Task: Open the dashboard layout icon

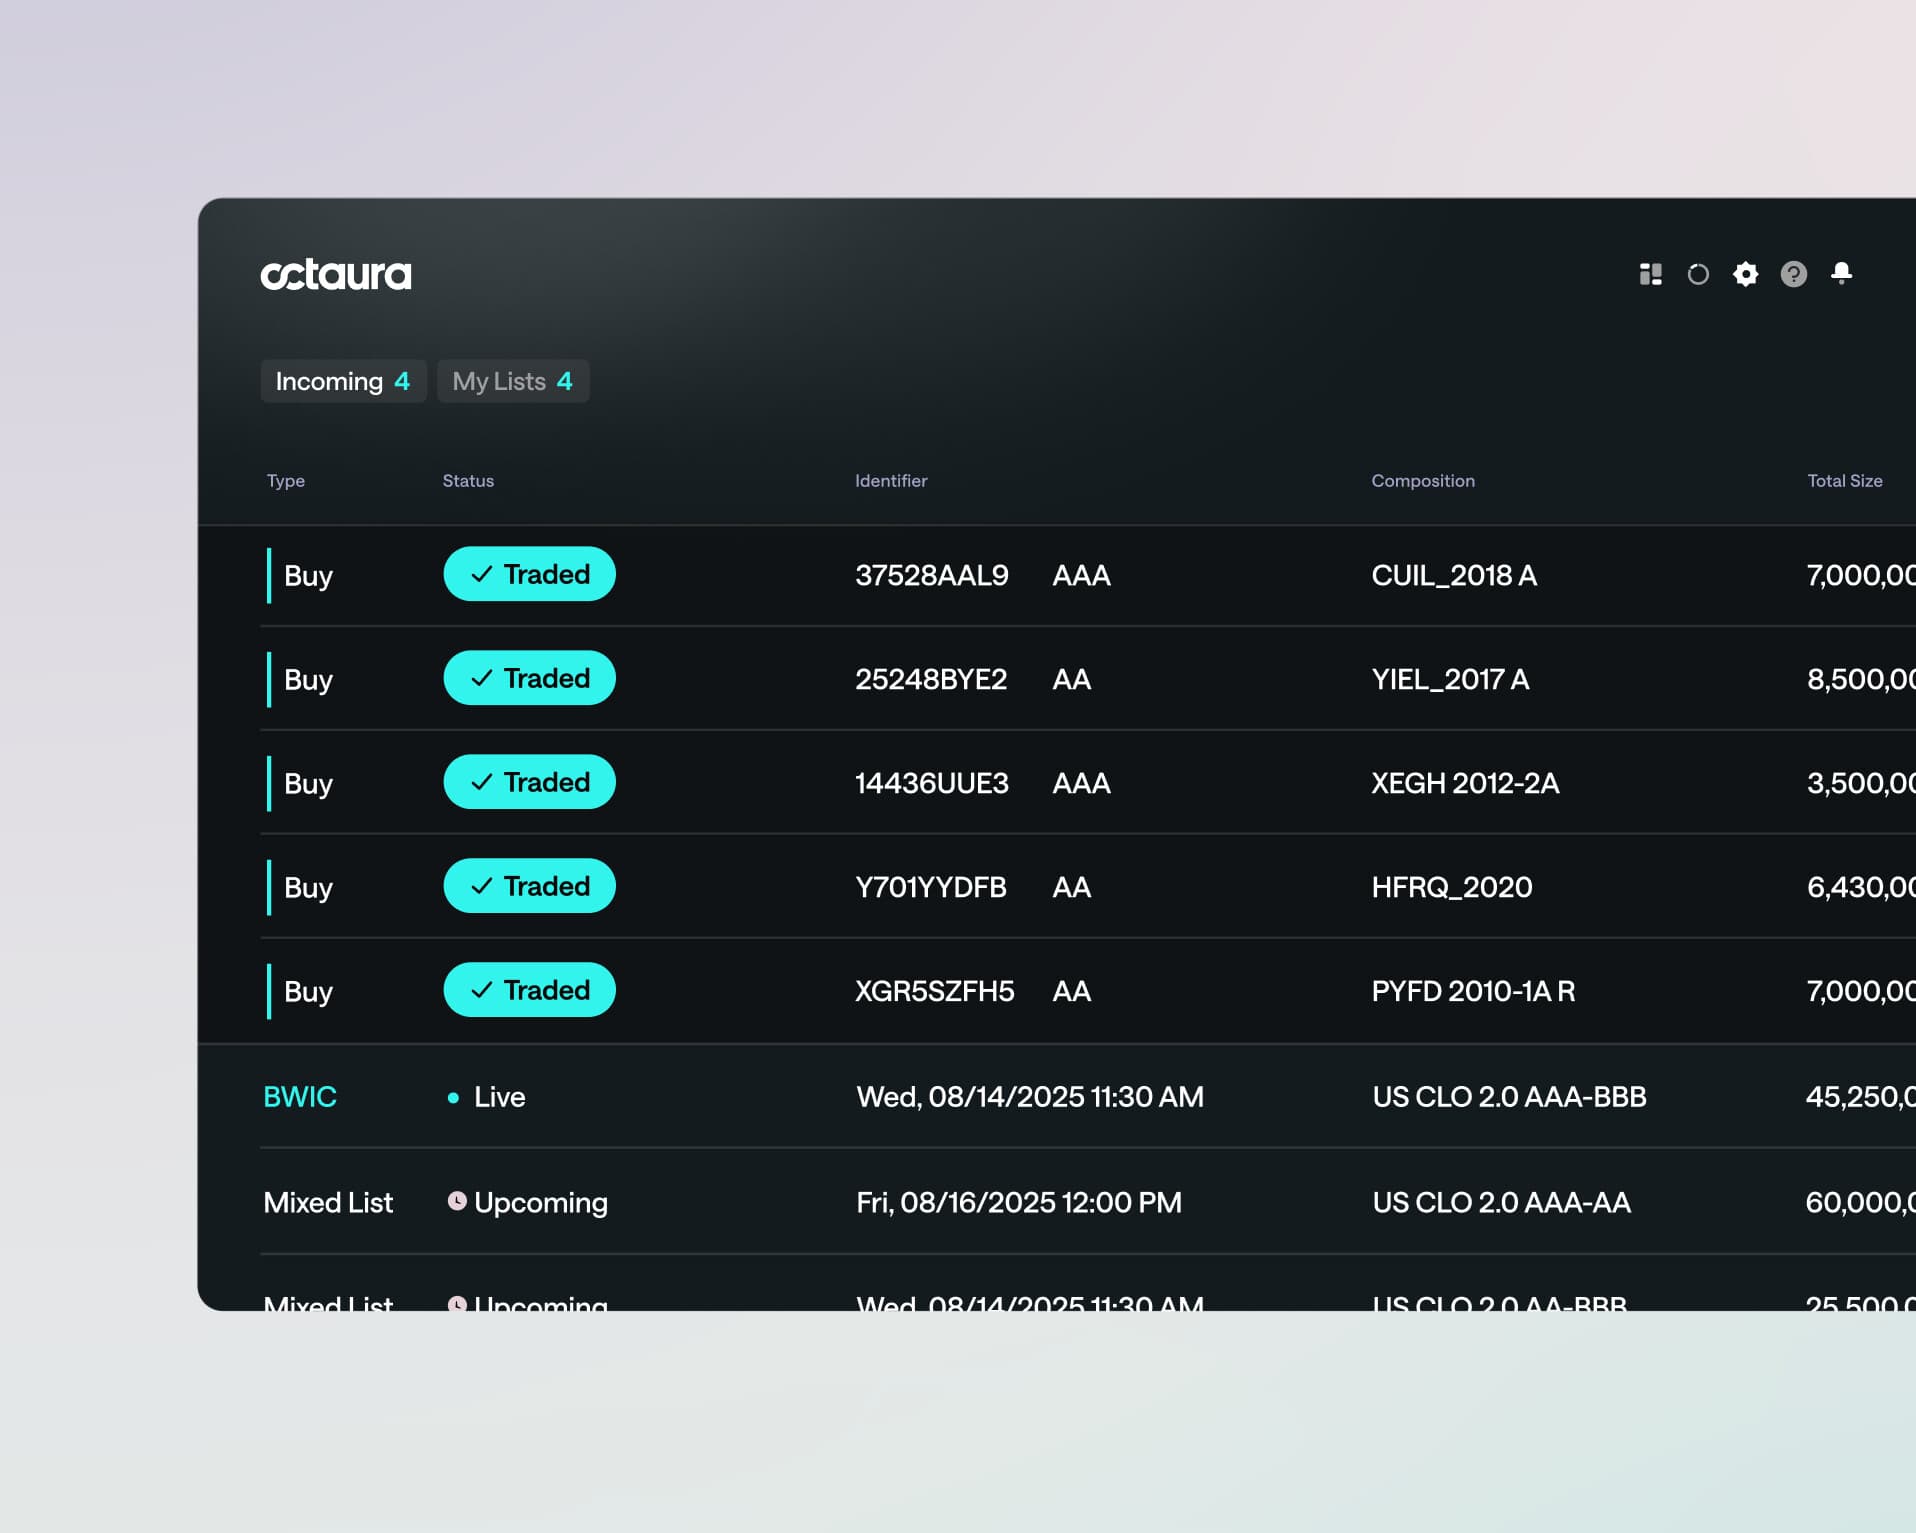Action: pyautogui.click(x=1650, y=274)
